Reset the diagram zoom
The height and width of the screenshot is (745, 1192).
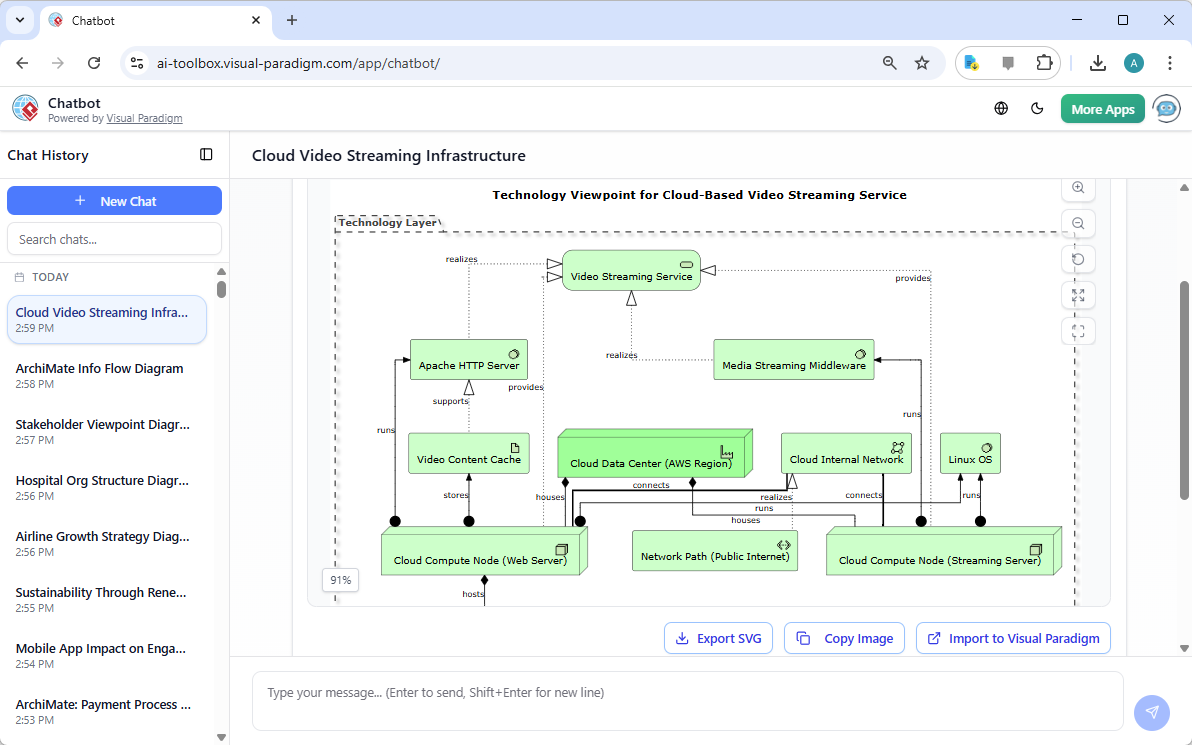pyautogui.click(x=1078, y=259)
